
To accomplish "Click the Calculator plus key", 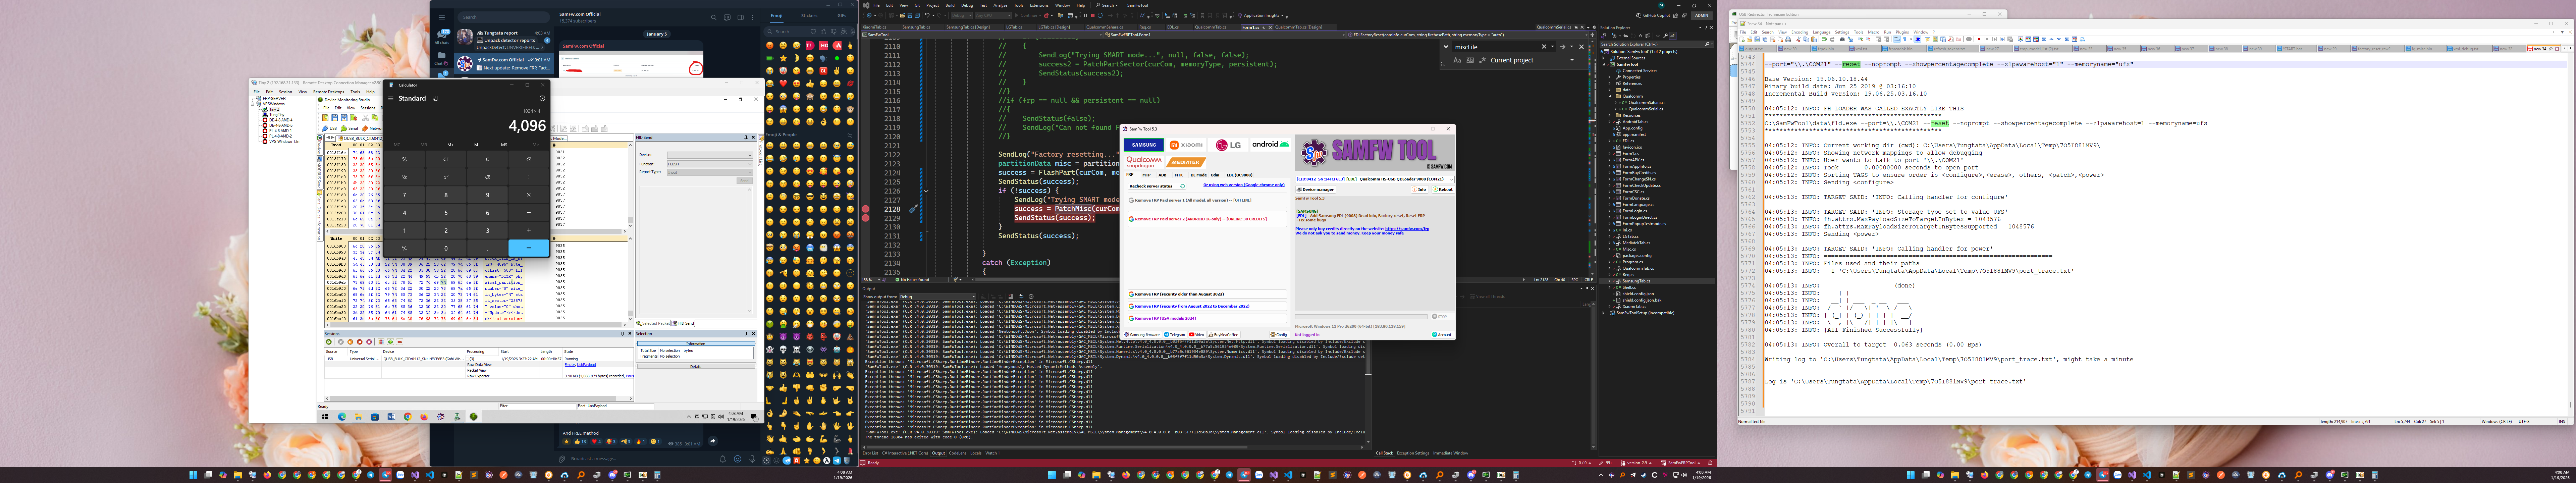I will (529, 230).
